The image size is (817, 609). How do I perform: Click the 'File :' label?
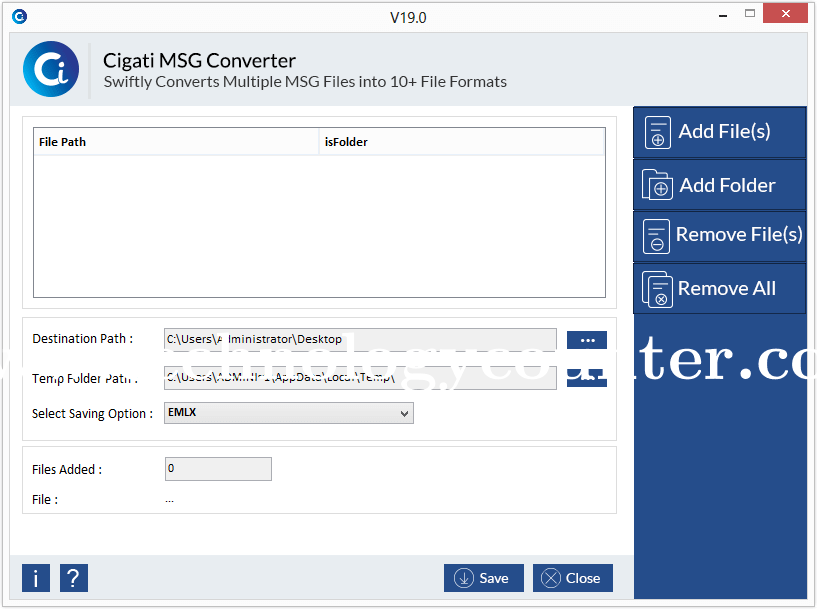click(45, 500)
